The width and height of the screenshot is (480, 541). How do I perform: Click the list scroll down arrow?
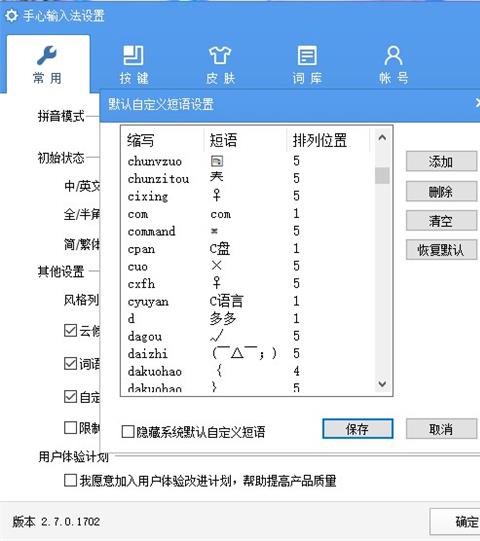coord(382,384)
